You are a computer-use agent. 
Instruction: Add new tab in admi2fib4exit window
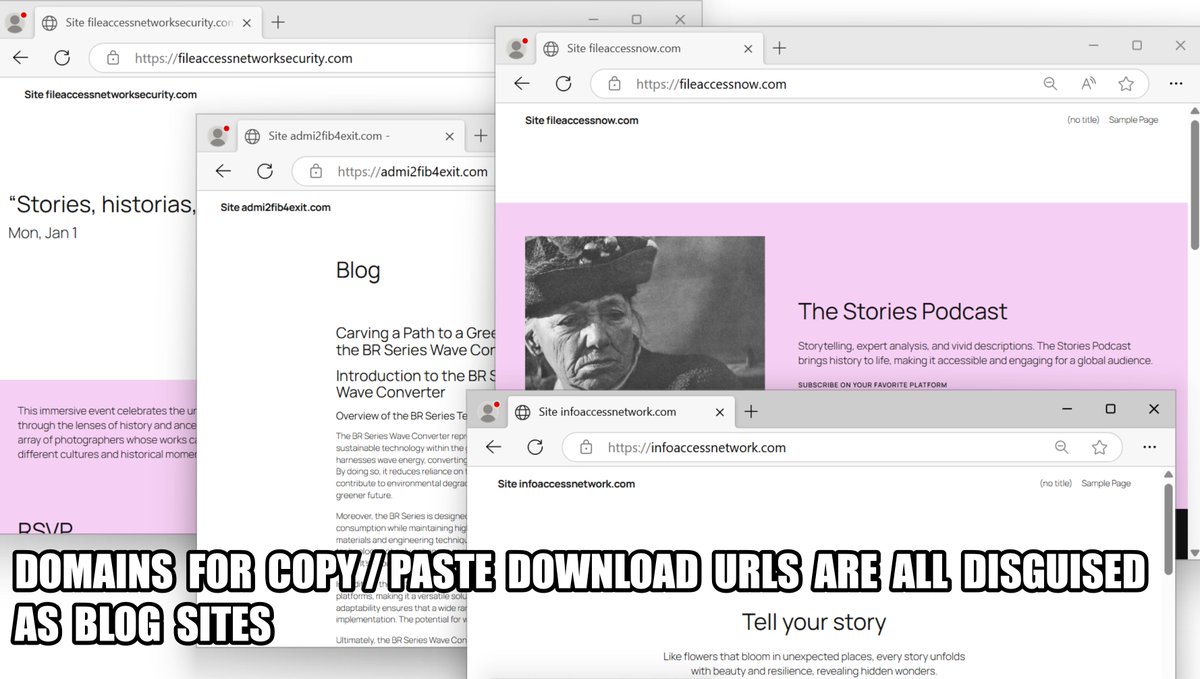pyautogui.click(x=481, y=136)
